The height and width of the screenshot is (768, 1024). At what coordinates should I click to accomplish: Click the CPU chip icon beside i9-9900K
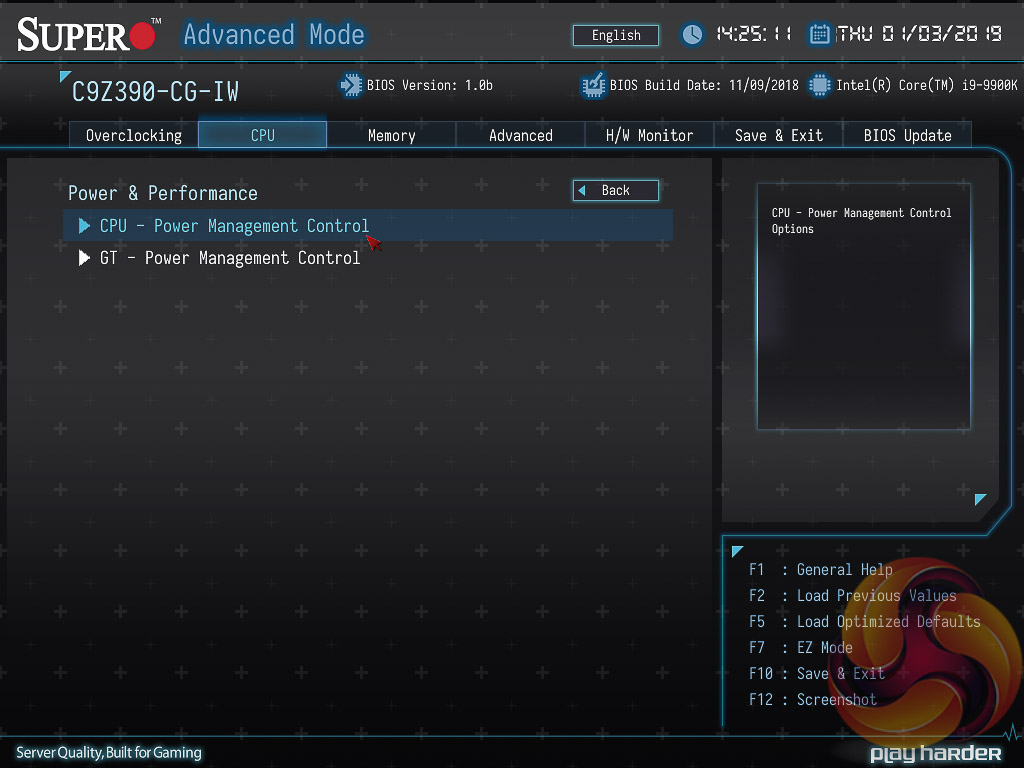pyautogui.click(x=820, y=85)
